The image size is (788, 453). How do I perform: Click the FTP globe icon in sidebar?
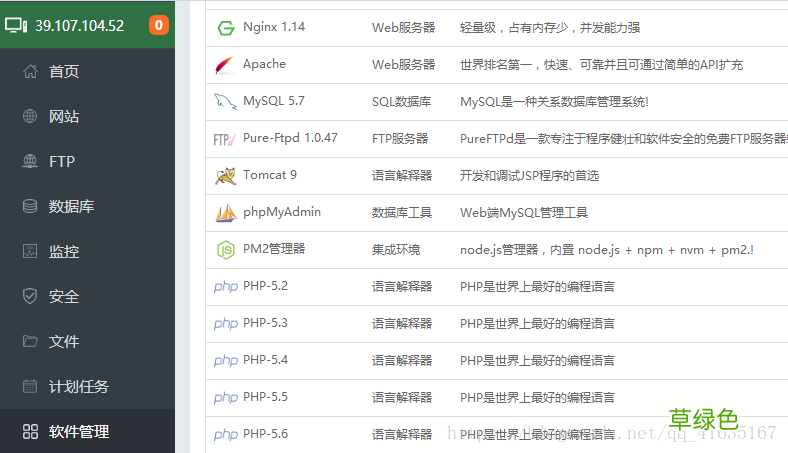point(30,161)
